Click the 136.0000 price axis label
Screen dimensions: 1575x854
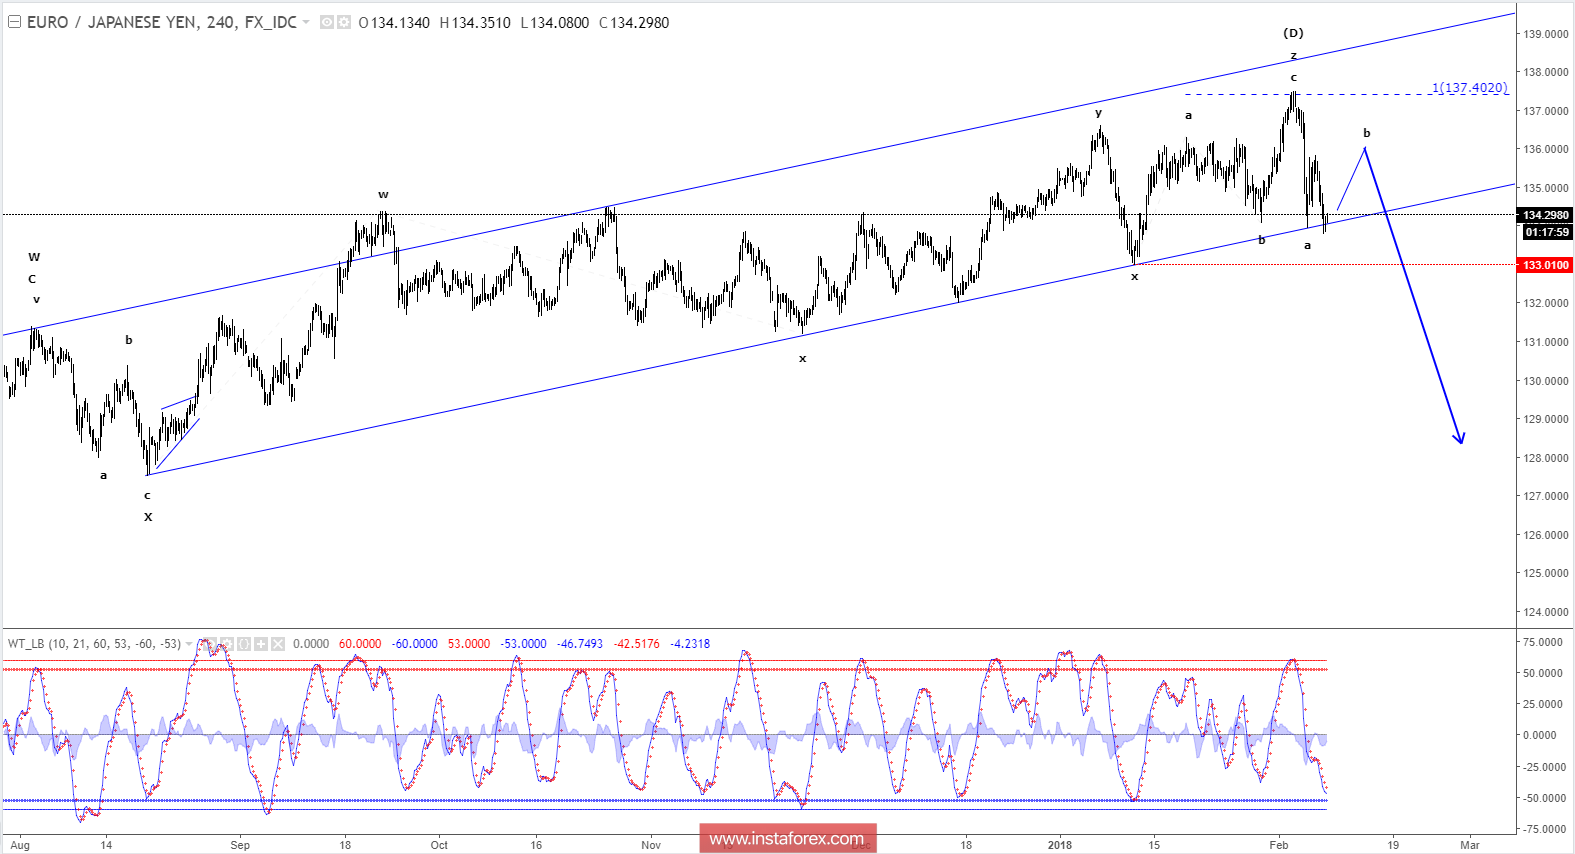[1546, 149]
